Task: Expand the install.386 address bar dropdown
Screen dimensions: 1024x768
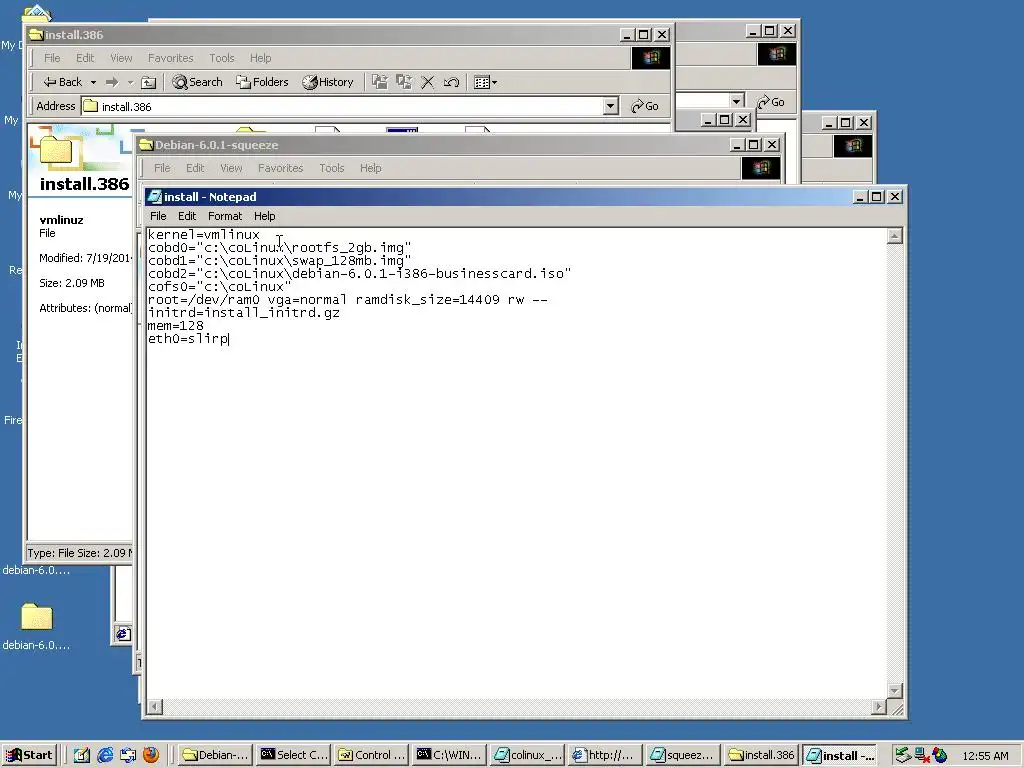Action: (611, 106)
